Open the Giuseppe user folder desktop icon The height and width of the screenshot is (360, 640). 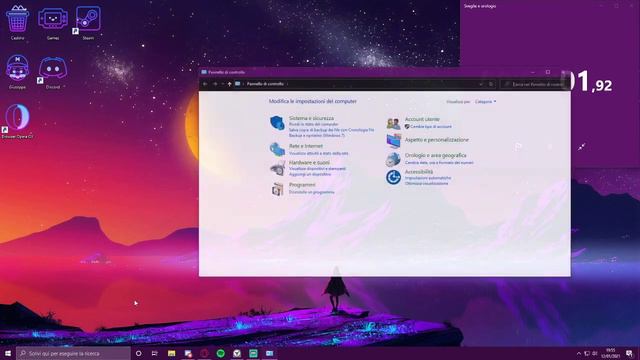(17, 71)
